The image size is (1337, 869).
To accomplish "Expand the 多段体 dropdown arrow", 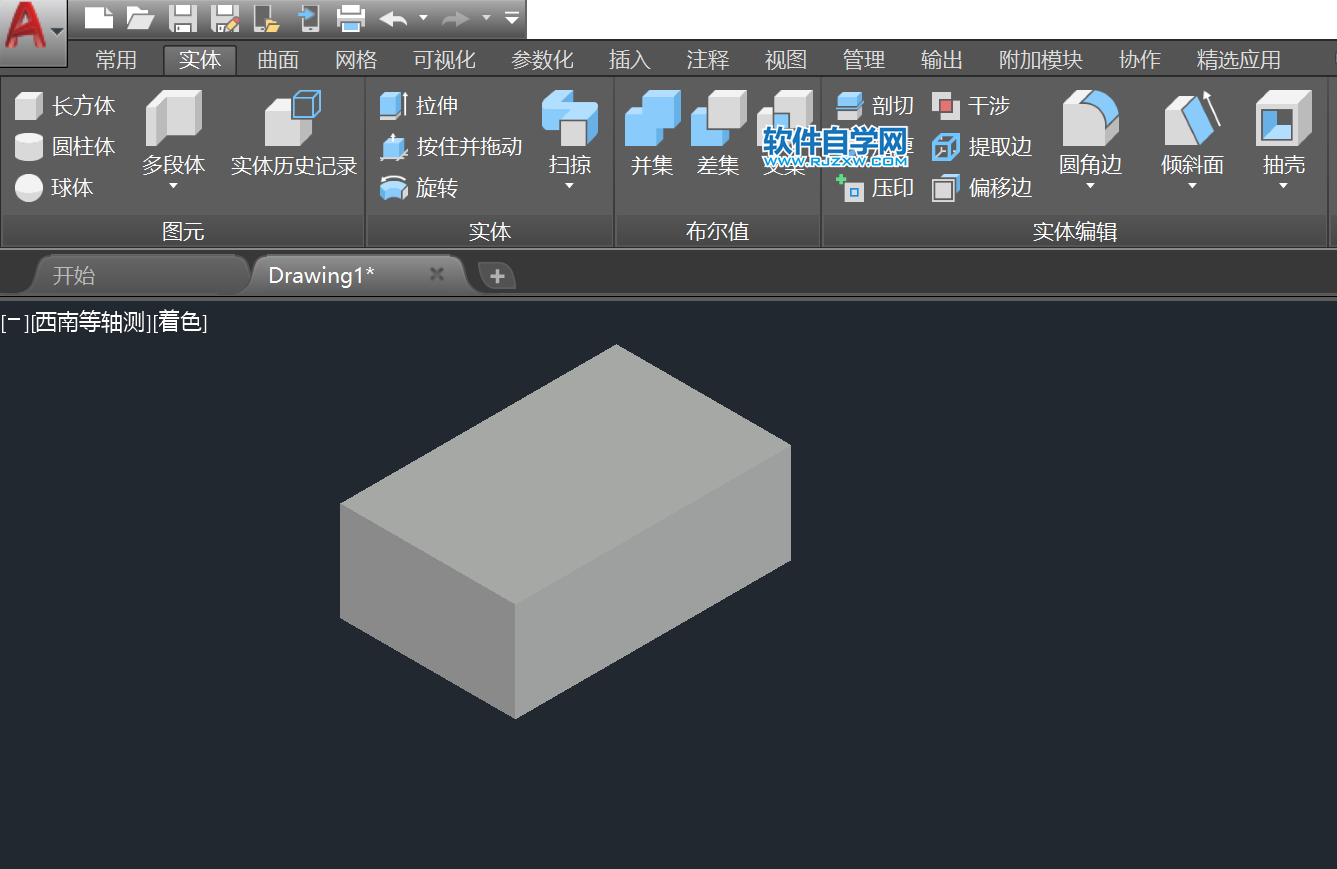I will tap(173, 186).
